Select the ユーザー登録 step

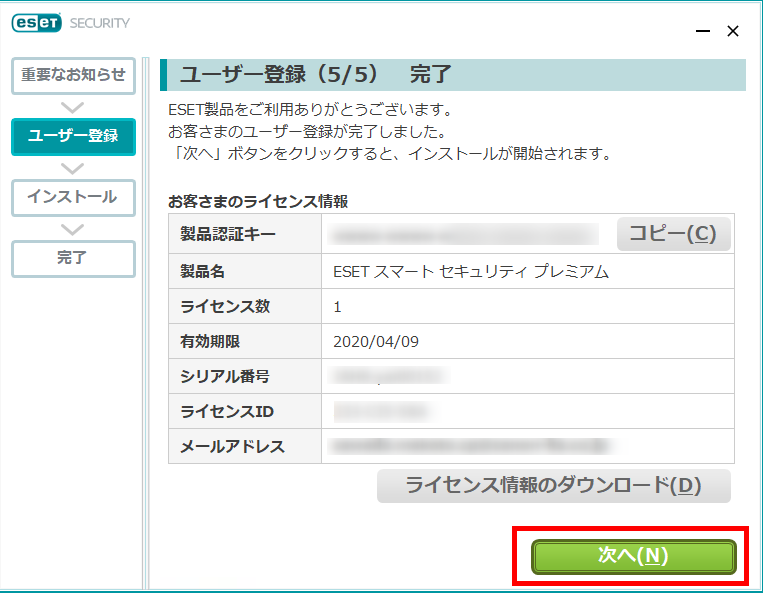(73, 136)
